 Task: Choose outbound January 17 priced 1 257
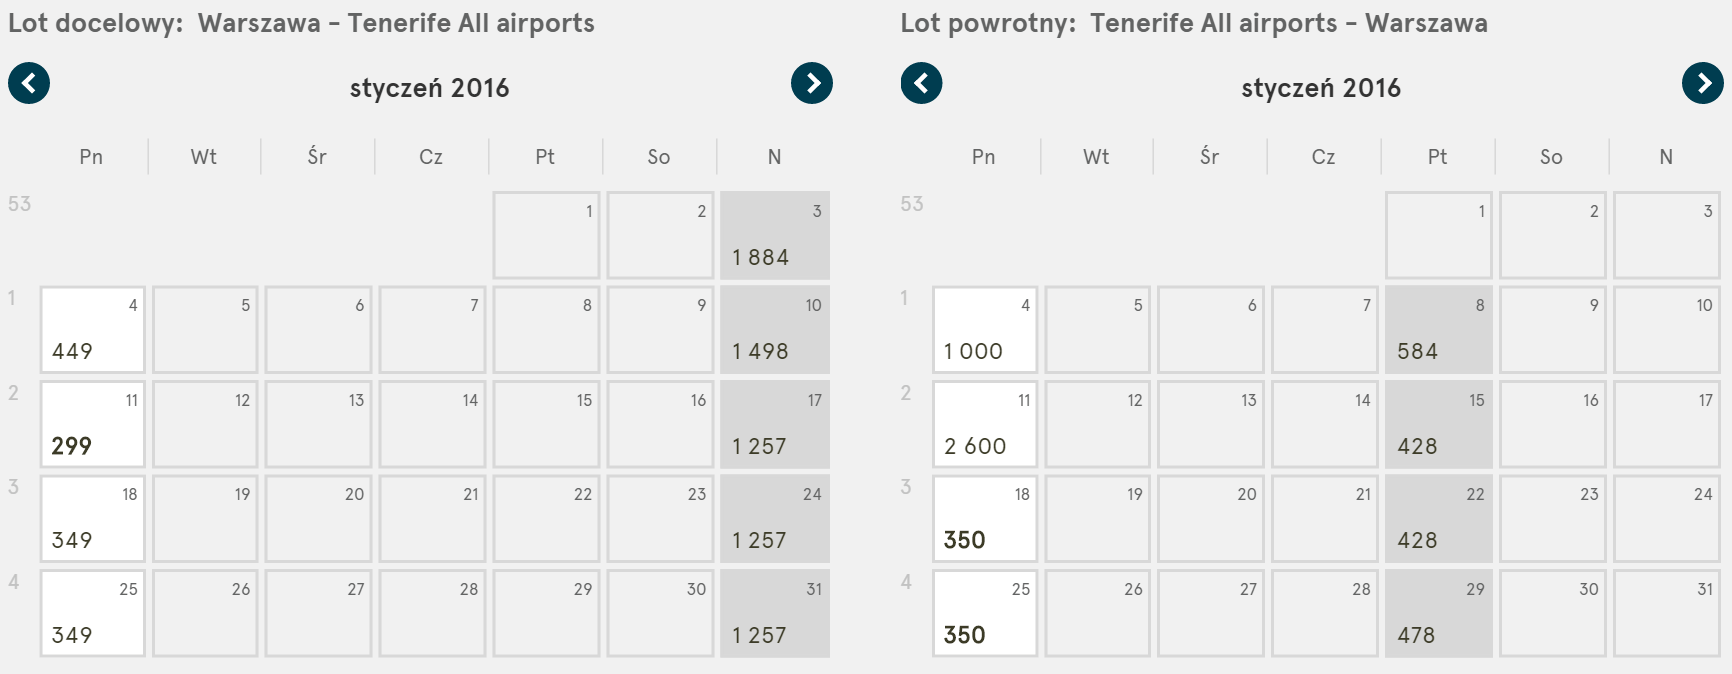pos(775,424)
